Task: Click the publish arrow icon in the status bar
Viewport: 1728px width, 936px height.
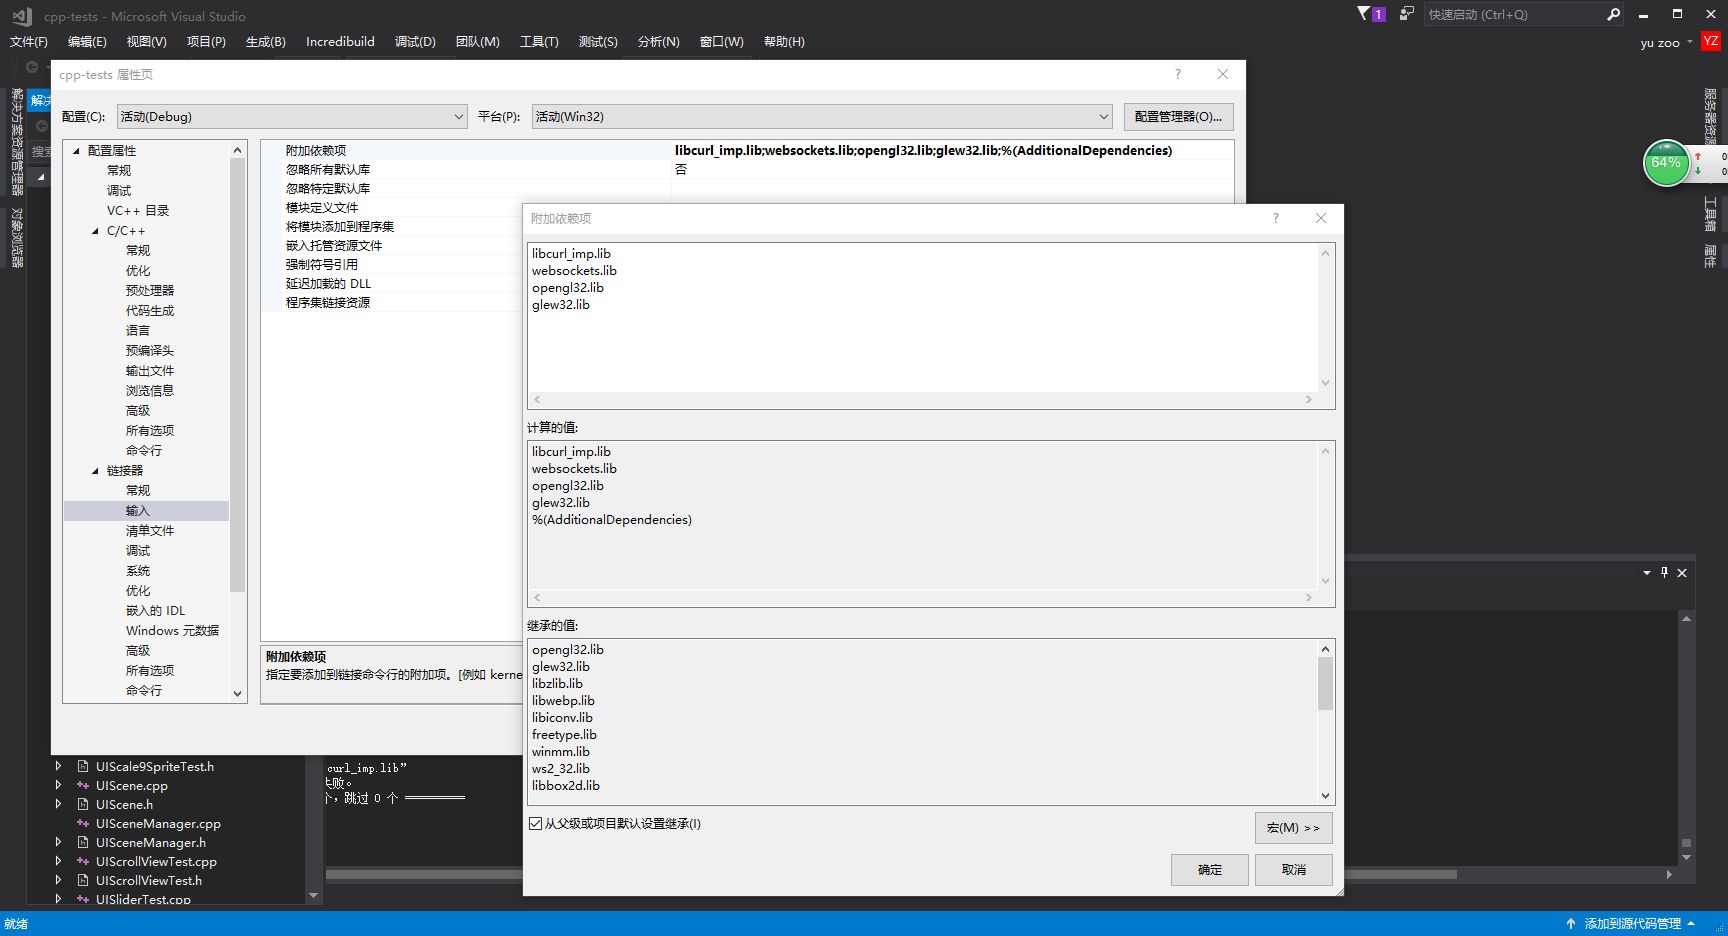Action: tap(1571, 924)
